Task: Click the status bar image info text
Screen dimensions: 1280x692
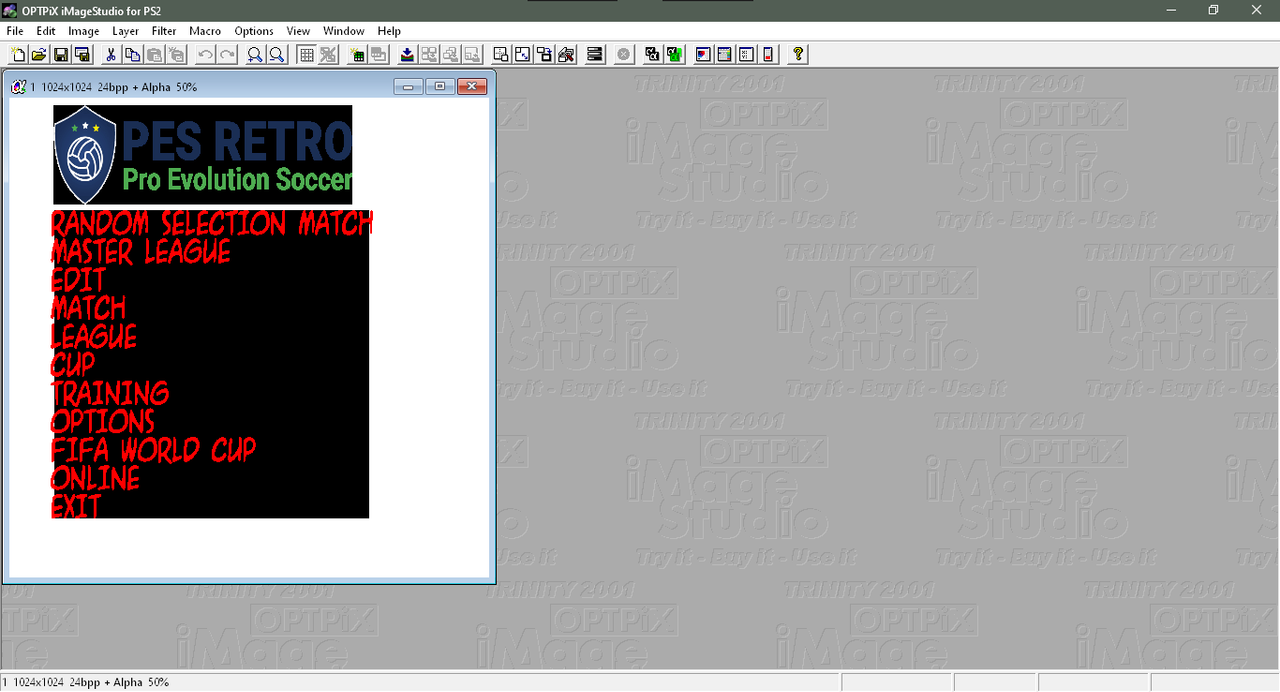Action: [x=87, y=682]
